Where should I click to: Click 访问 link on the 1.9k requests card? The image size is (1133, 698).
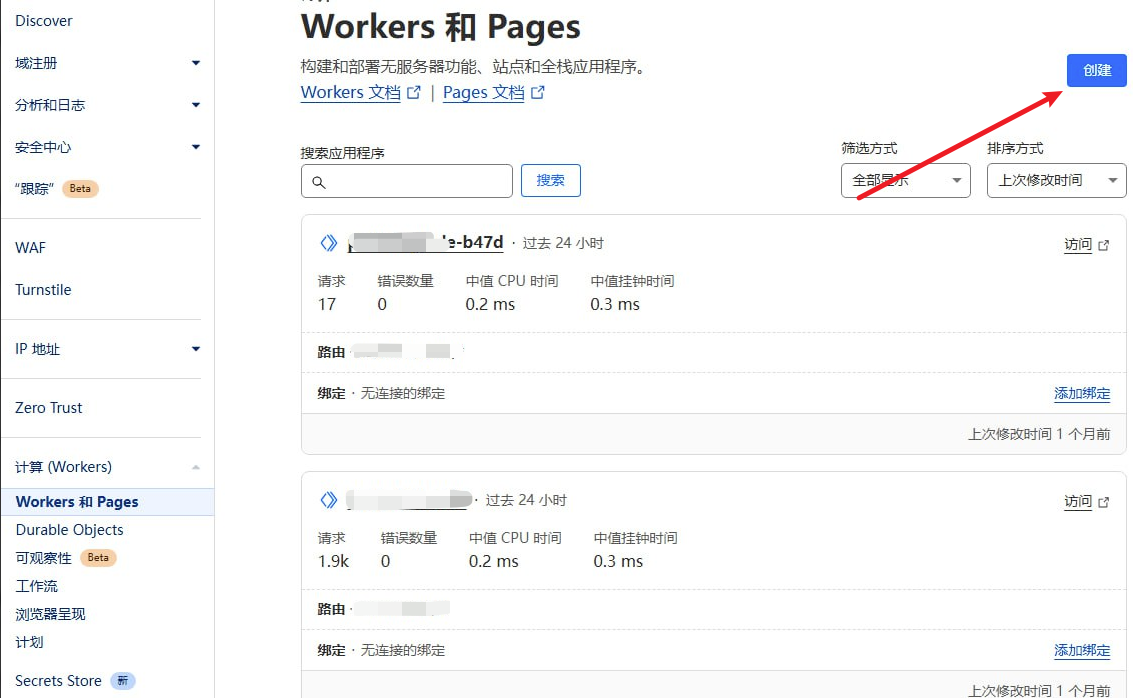tap(1077, 501)
